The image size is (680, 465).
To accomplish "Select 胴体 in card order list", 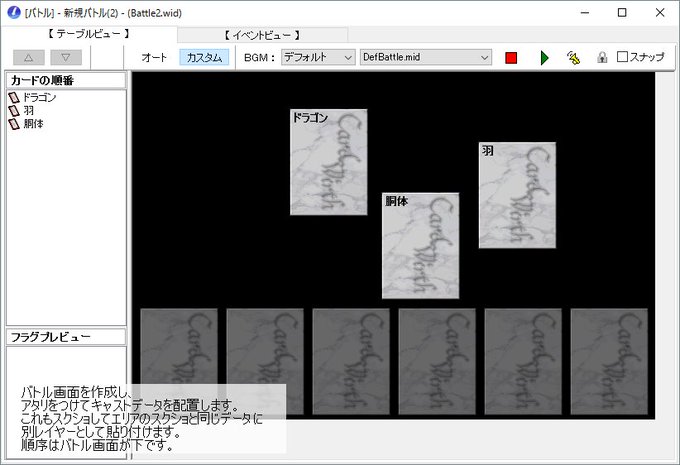I will pyautogui.click(x=33, y=124).
